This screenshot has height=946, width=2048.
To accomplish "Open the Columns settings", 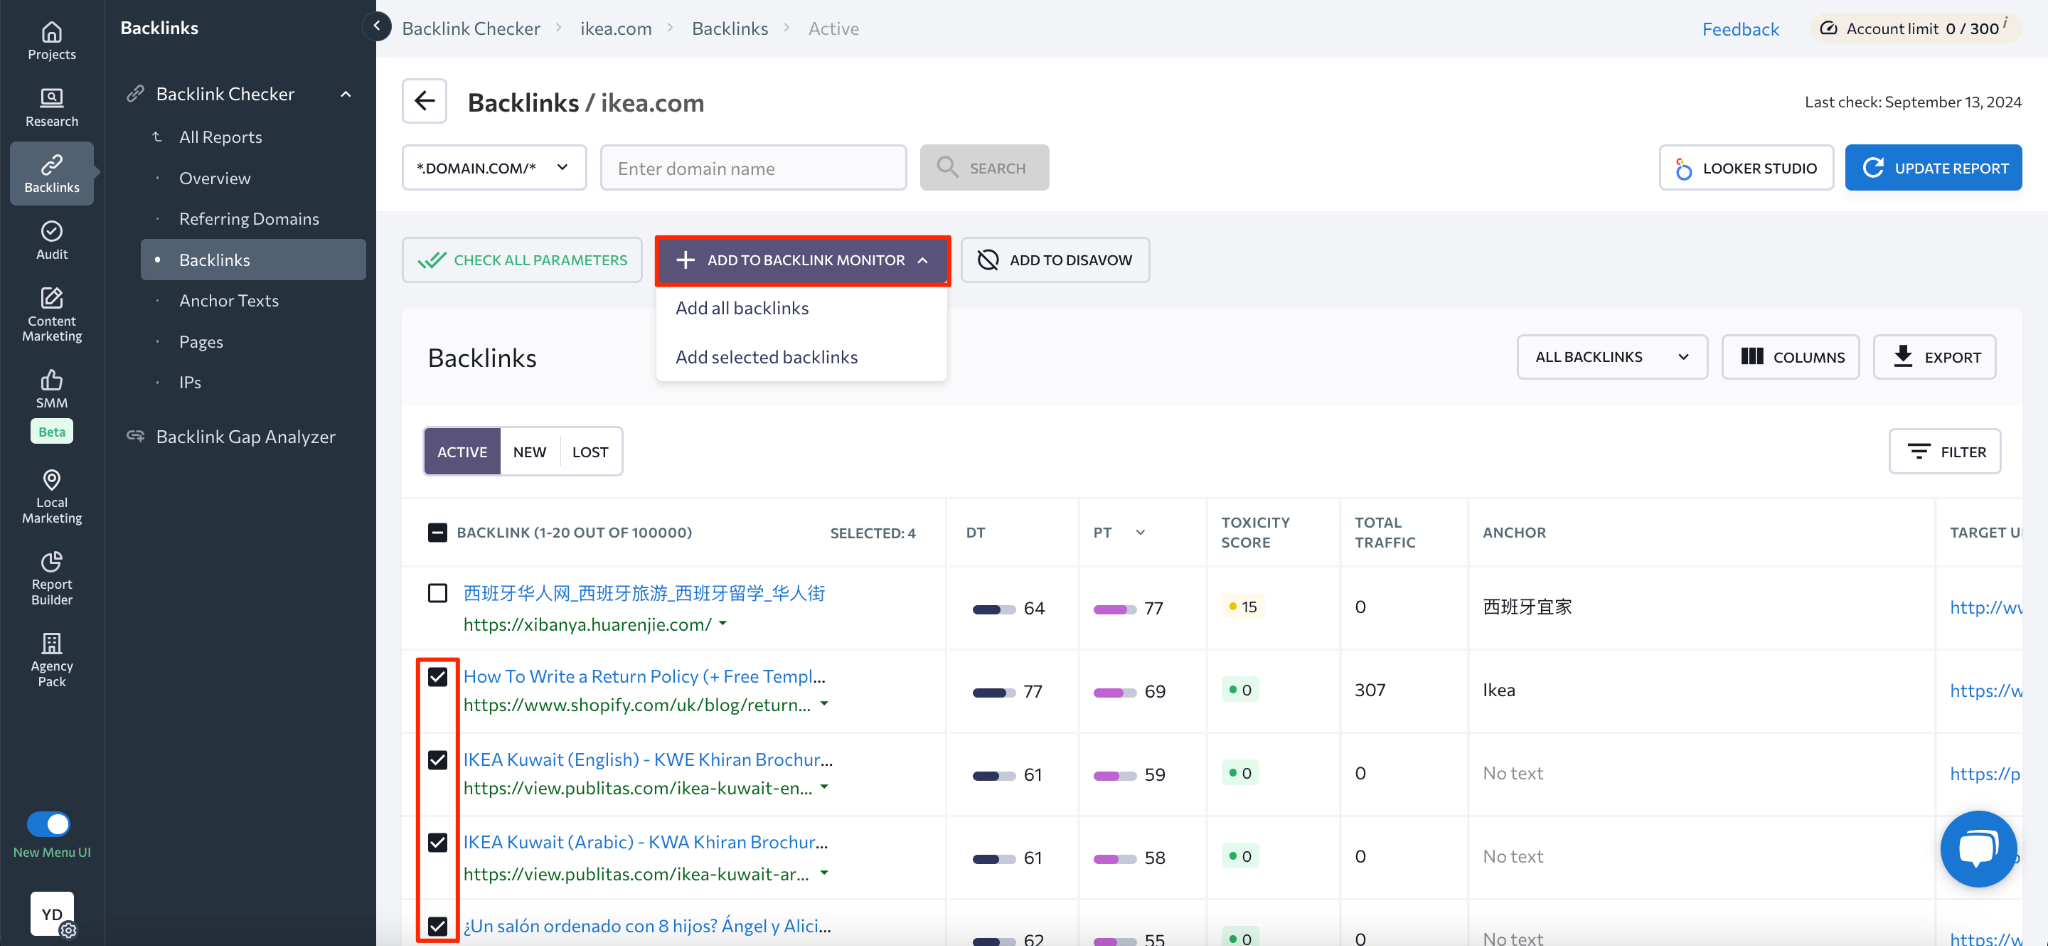I will 1791,357.
